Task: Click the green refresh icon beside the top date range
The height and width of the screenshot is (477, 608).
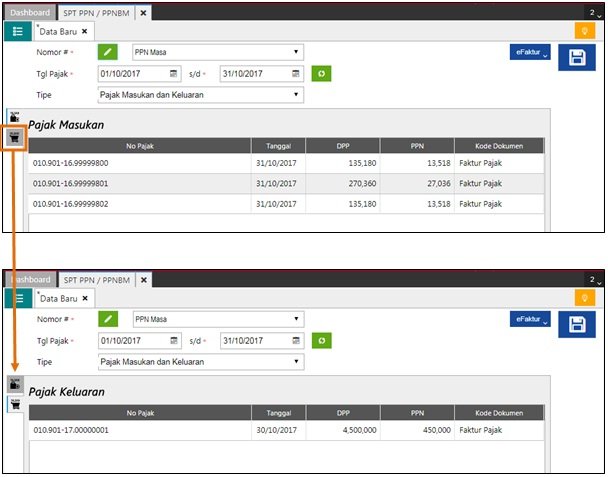Action: (x=321, y=74)
